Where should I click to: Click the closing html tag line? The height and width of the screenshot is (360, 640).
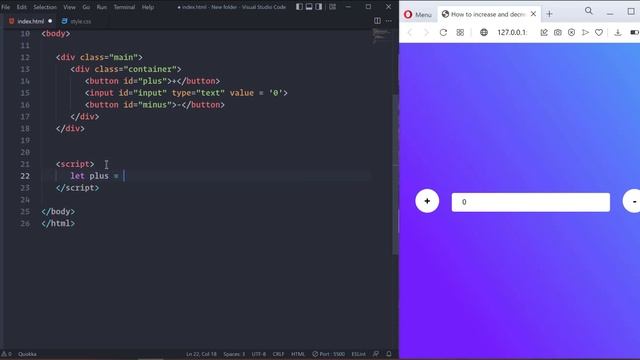58,224
